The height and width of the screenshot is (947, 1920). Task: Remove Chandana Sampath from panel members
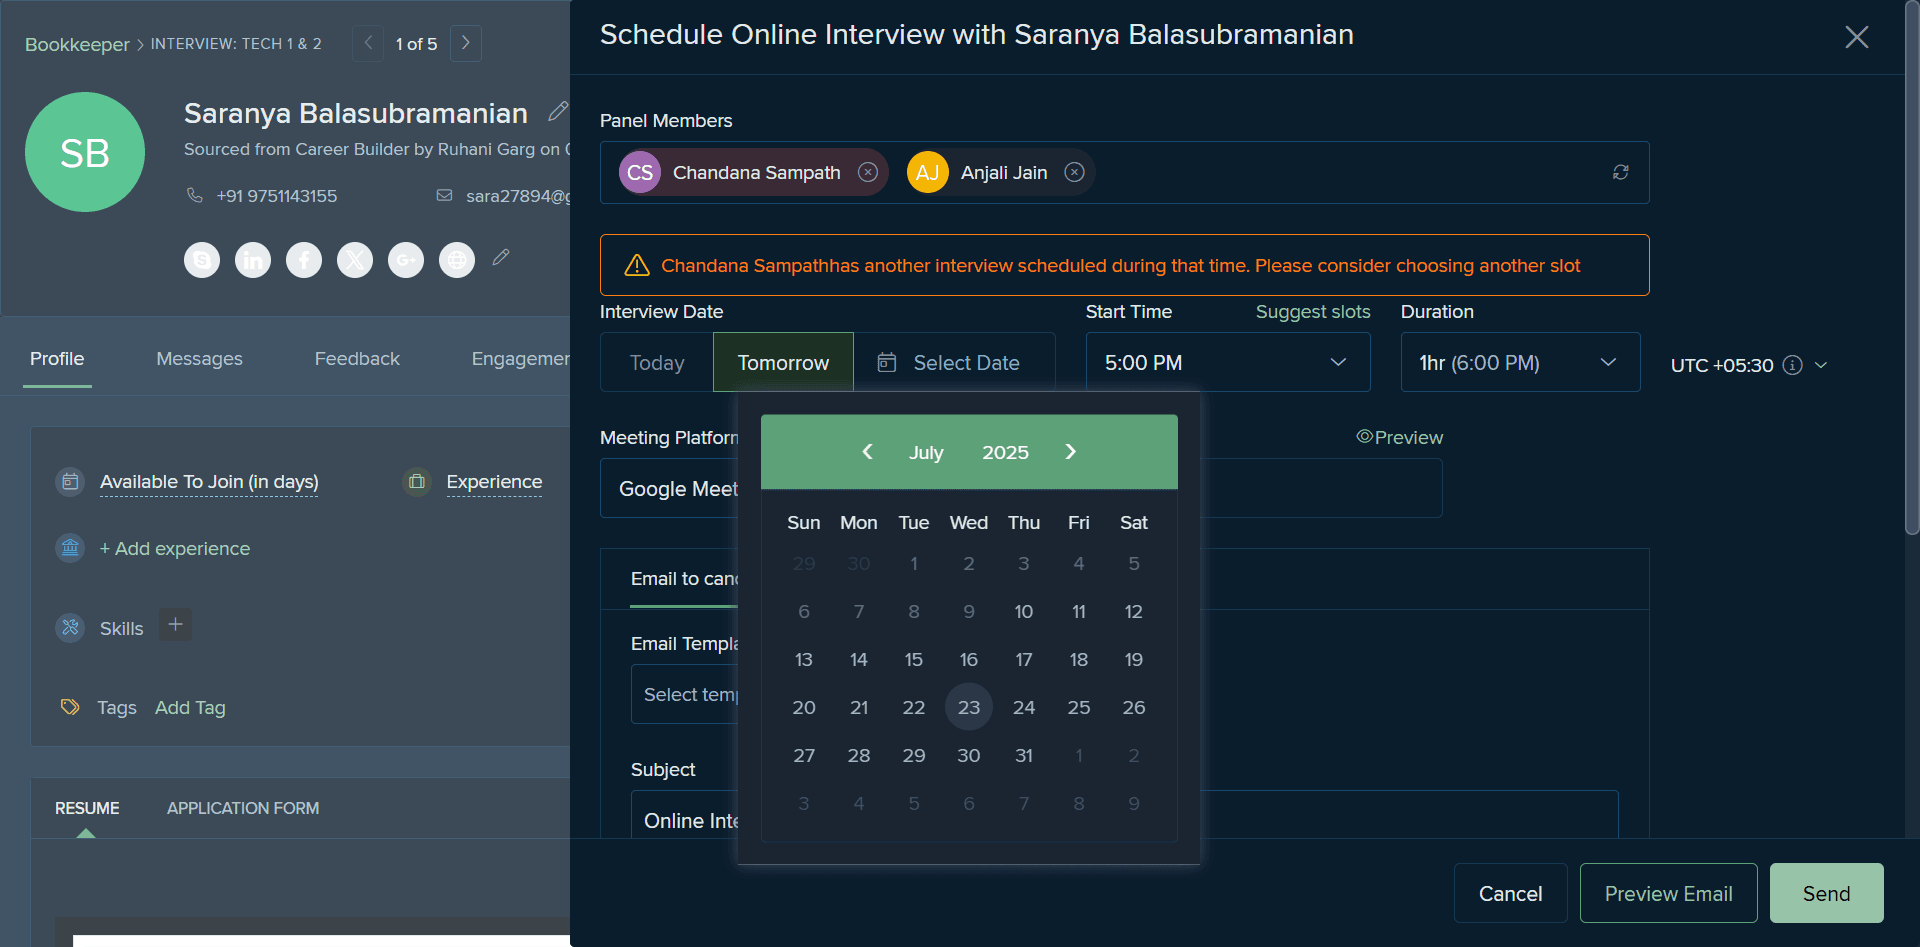pyautogui.click(x=868, y=172)
